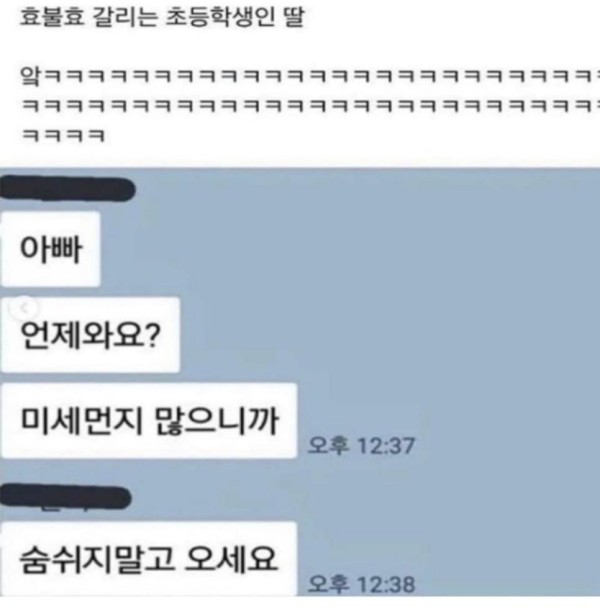Select the 아빠 chat bubble
Image resolution: width=600 pixels, height=609 pixels.
[x=50, y=249]
